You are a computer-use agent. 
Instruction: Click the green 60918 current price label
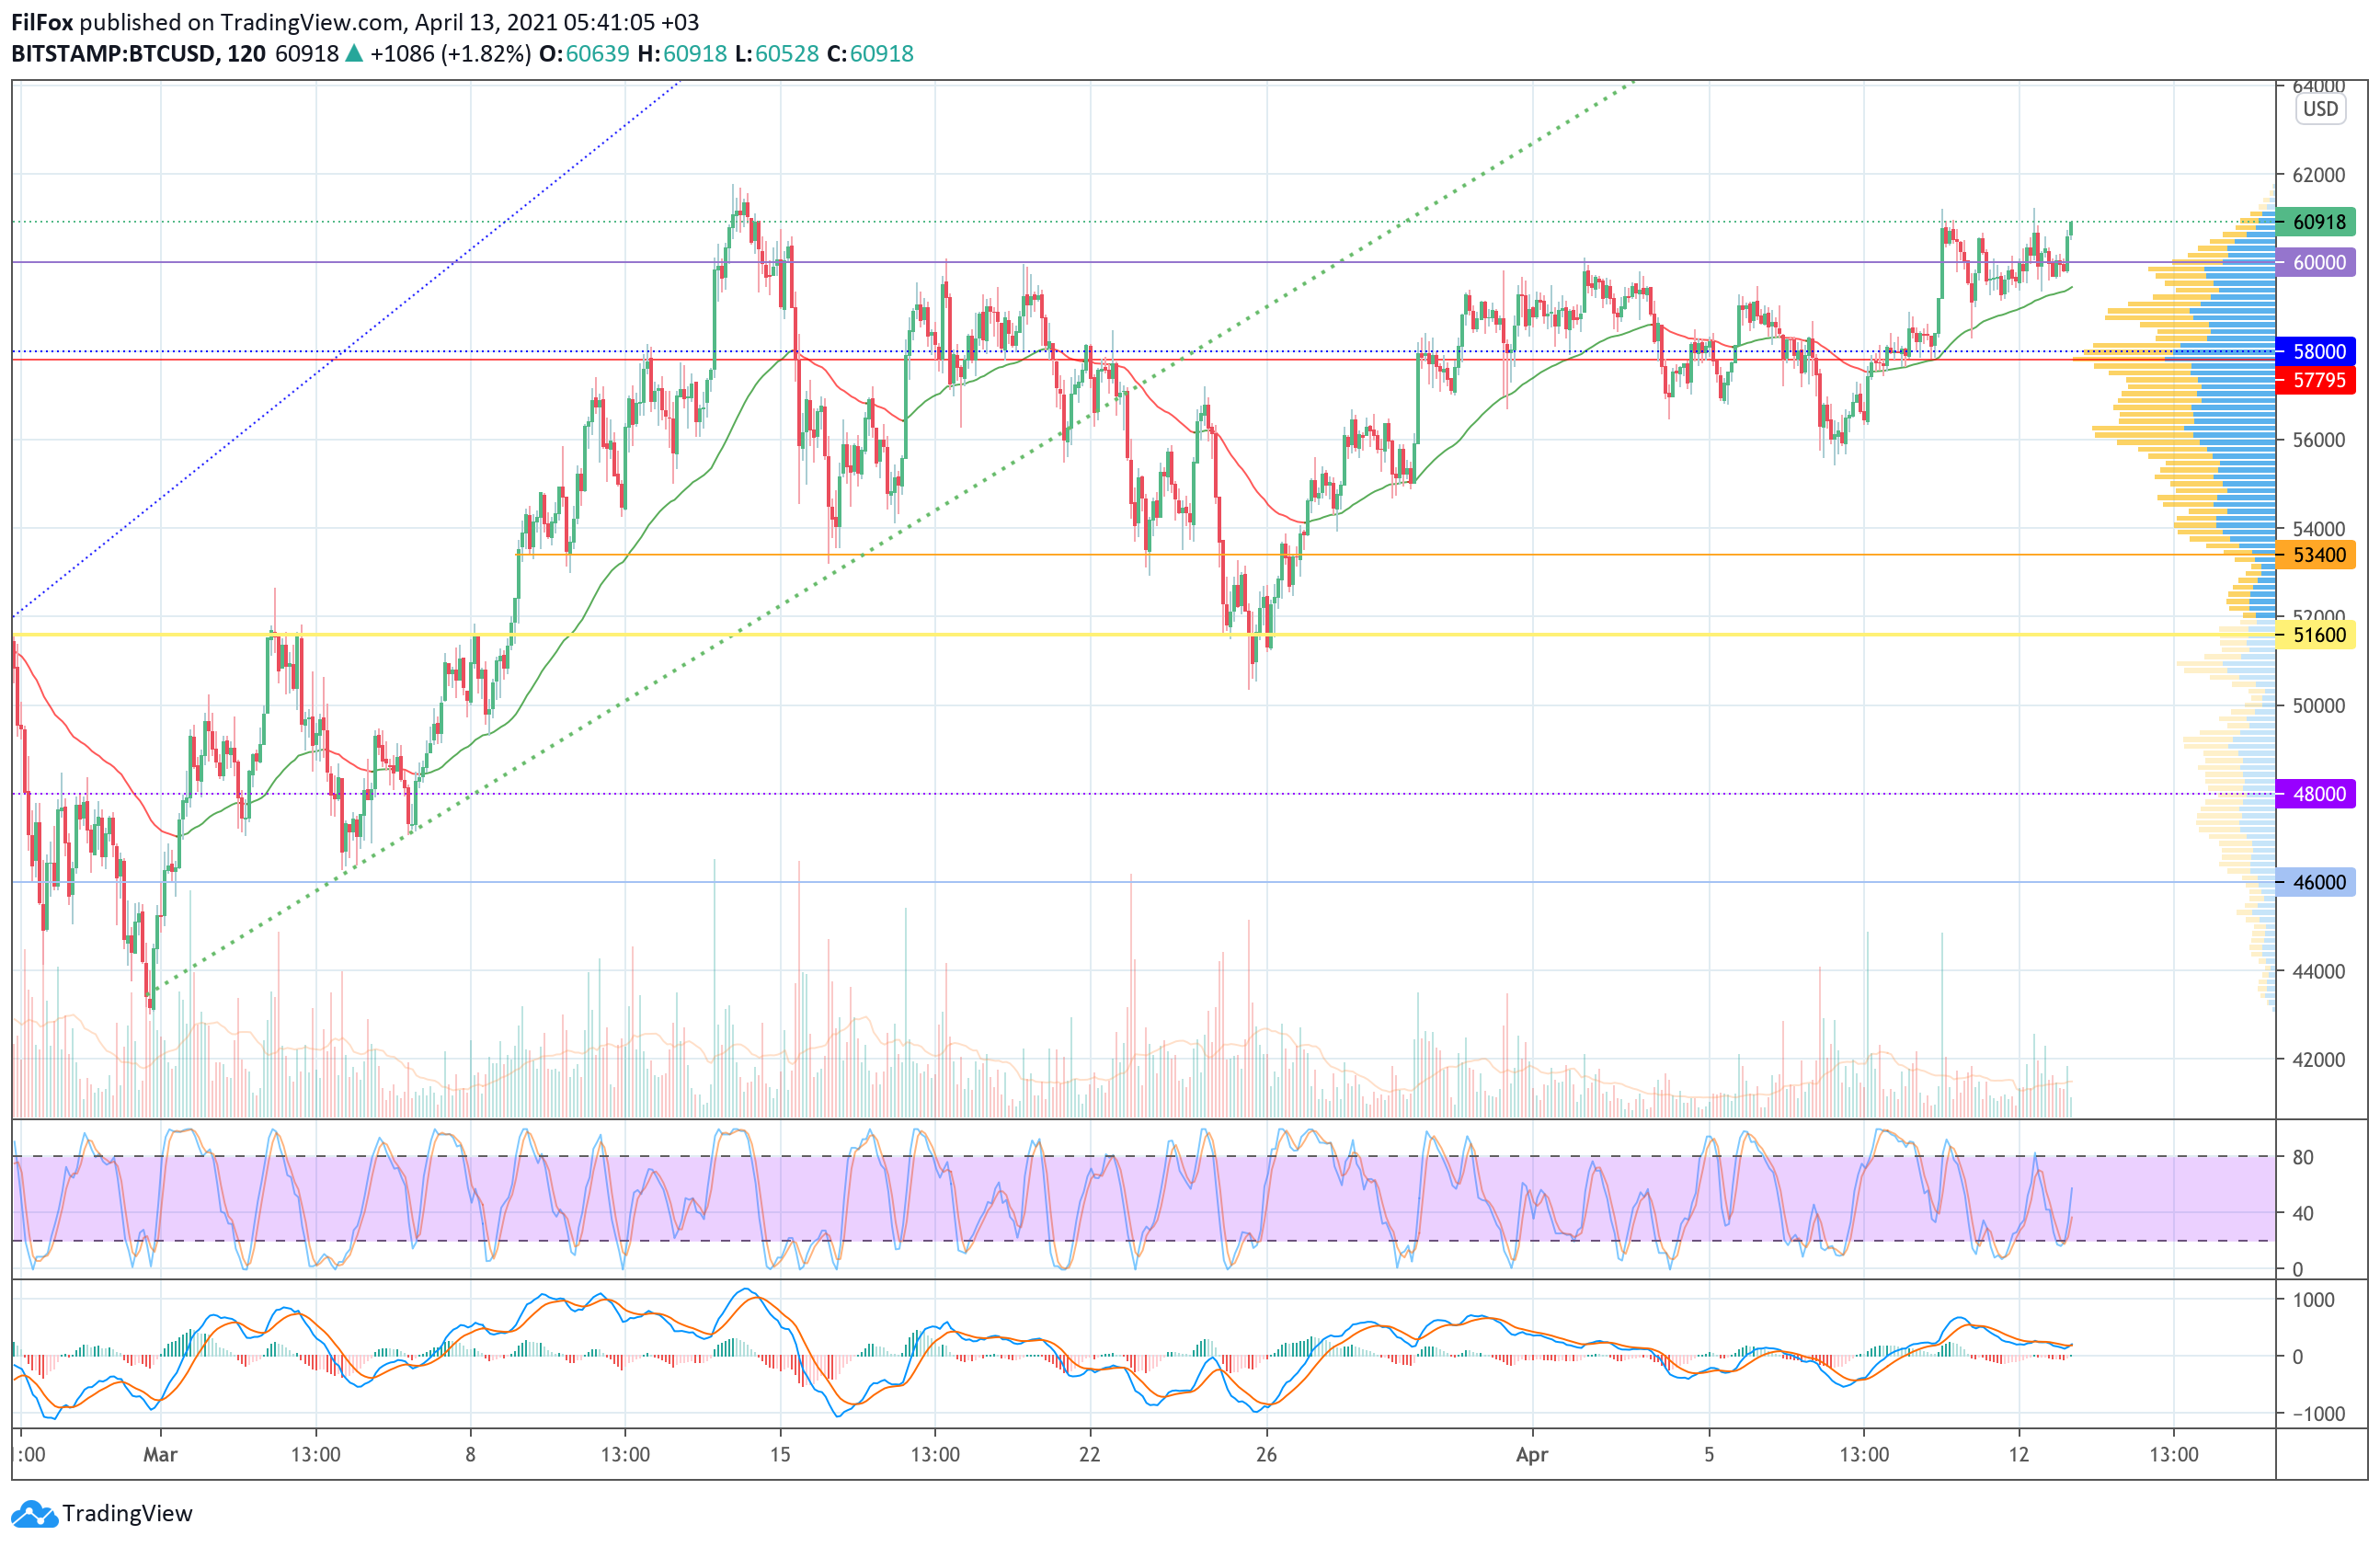tap(2318, 222)
